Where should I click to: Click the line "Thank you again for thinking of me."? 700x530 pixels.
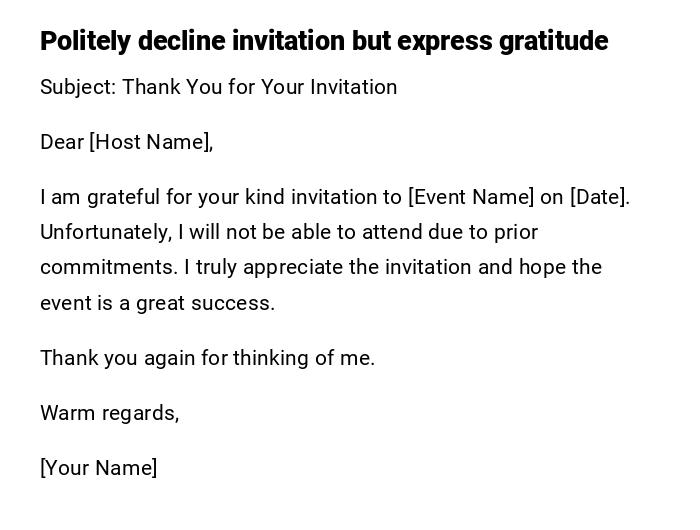click(x=207, y=358)
